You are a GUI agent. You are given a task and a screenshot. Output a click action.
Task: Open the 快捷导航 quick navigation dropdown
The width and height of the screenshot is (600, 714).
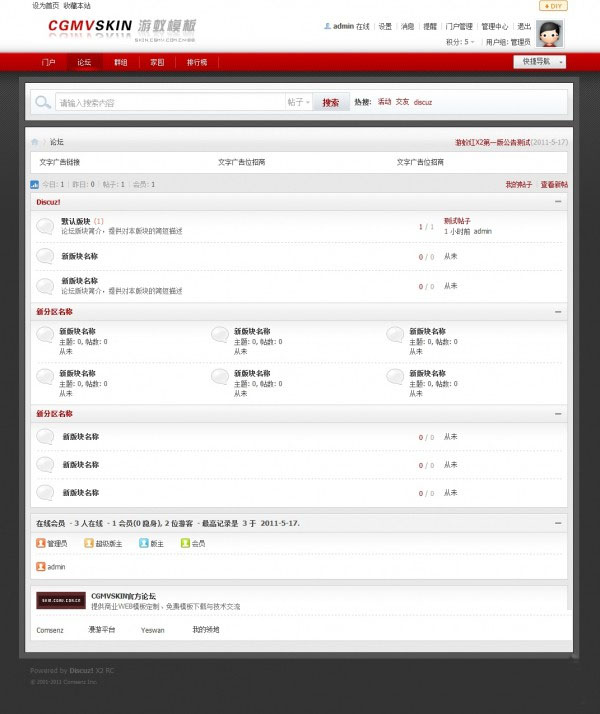(x=539, y=61)
